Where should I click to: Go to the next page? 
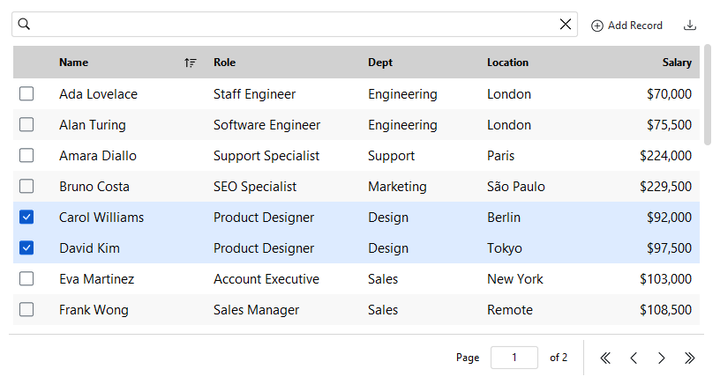(x=661, y=358)
